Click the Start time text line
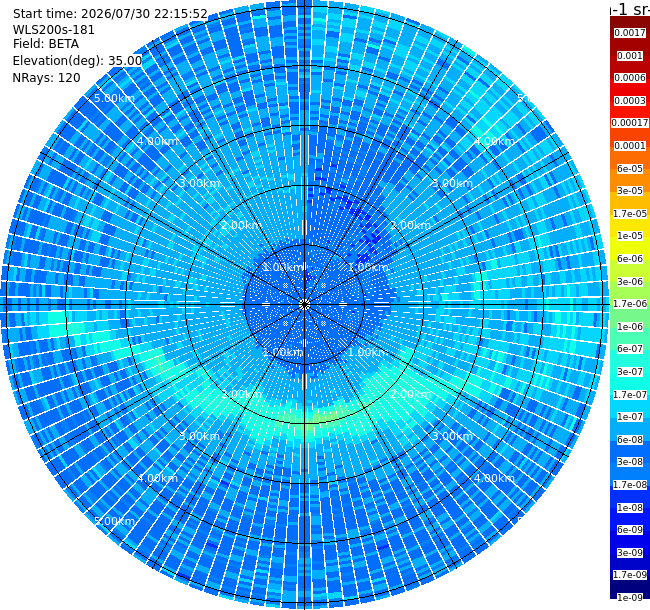Screen dimensions: 650x610 tap(110, 14)
